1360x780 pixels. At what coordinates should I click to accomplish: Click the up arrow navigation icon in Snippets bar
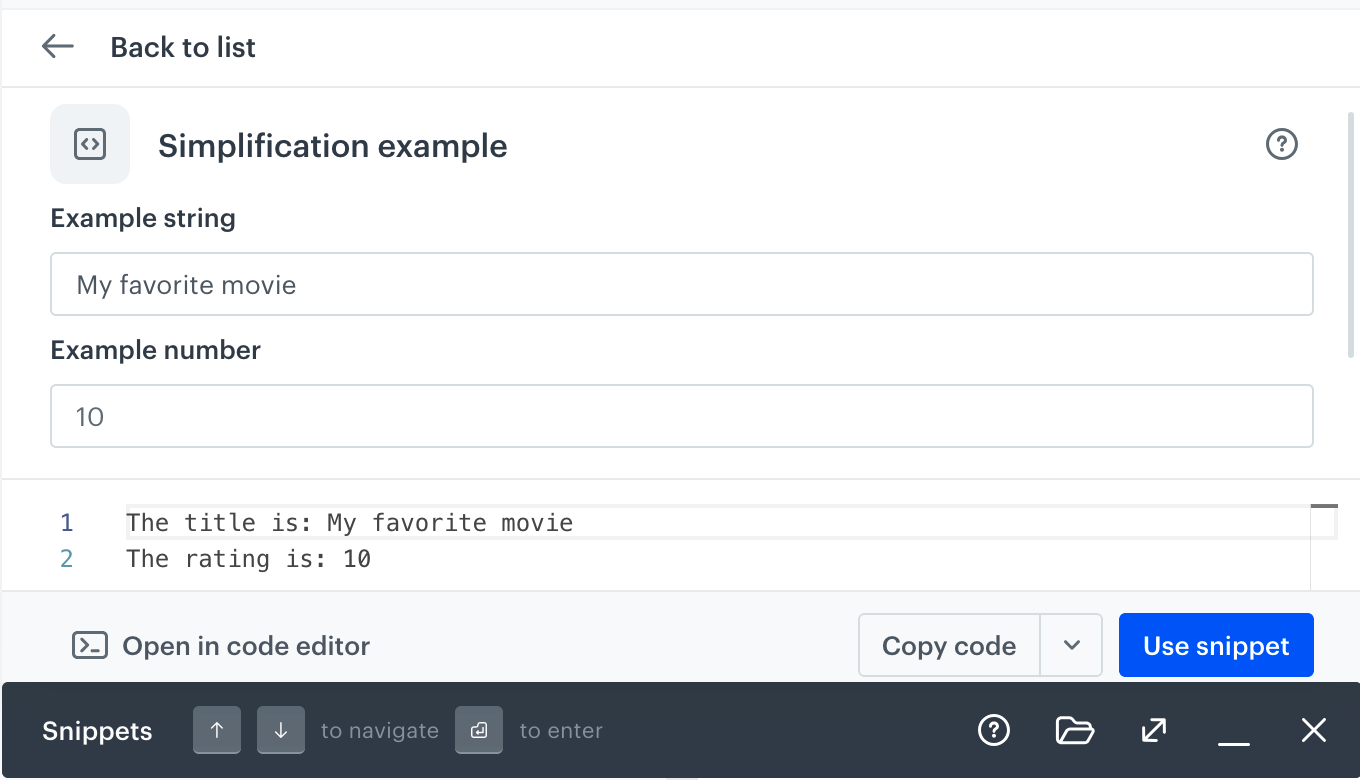coord(217,730)
